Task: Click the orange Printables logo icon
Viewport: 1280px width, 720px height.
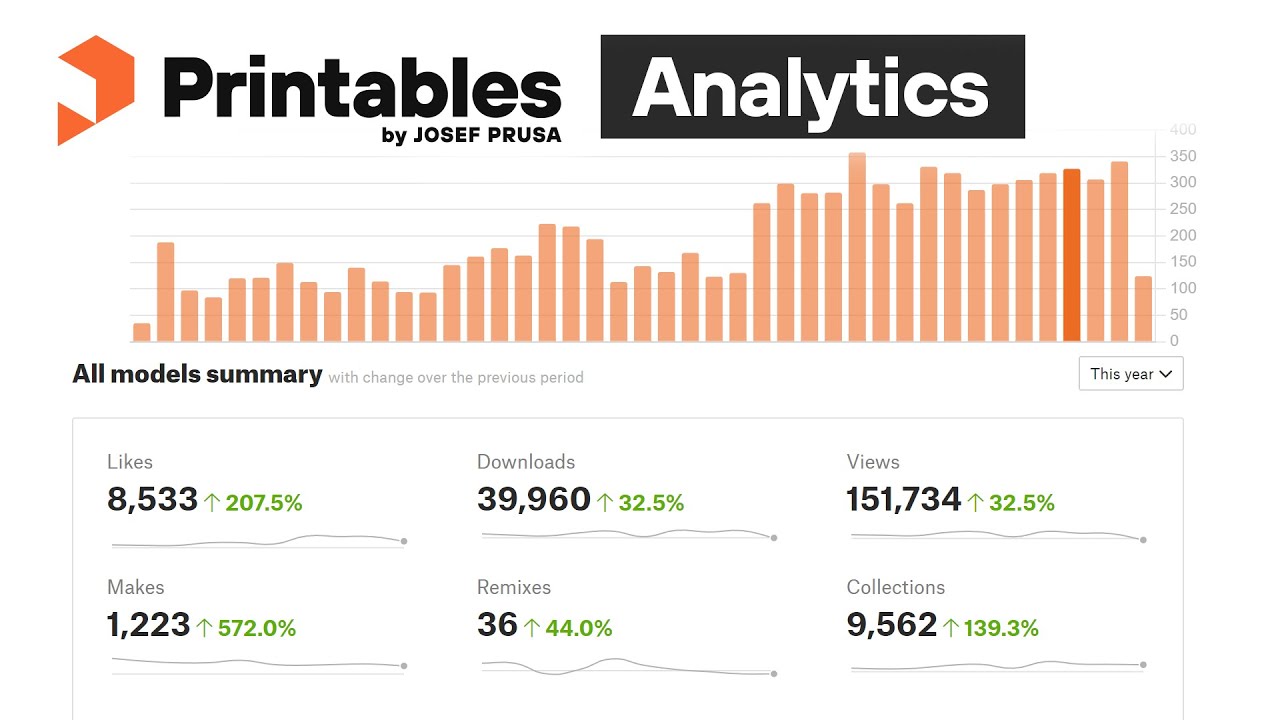Action: pyautogui.click(x=96, y=90)
